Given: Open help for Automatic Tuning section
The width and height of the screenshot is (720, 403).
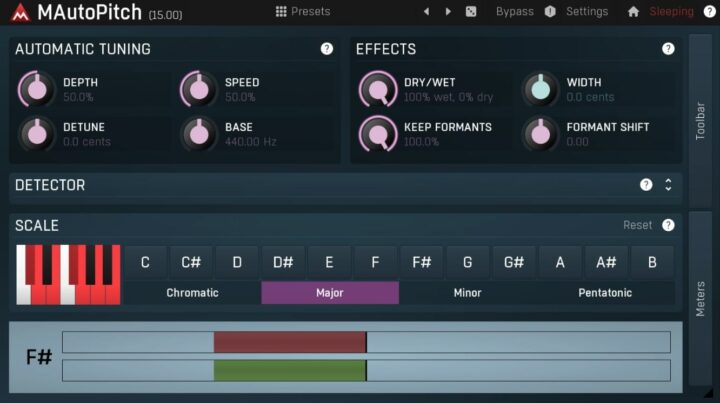Looking at the screenshot, I should point(327,49).
